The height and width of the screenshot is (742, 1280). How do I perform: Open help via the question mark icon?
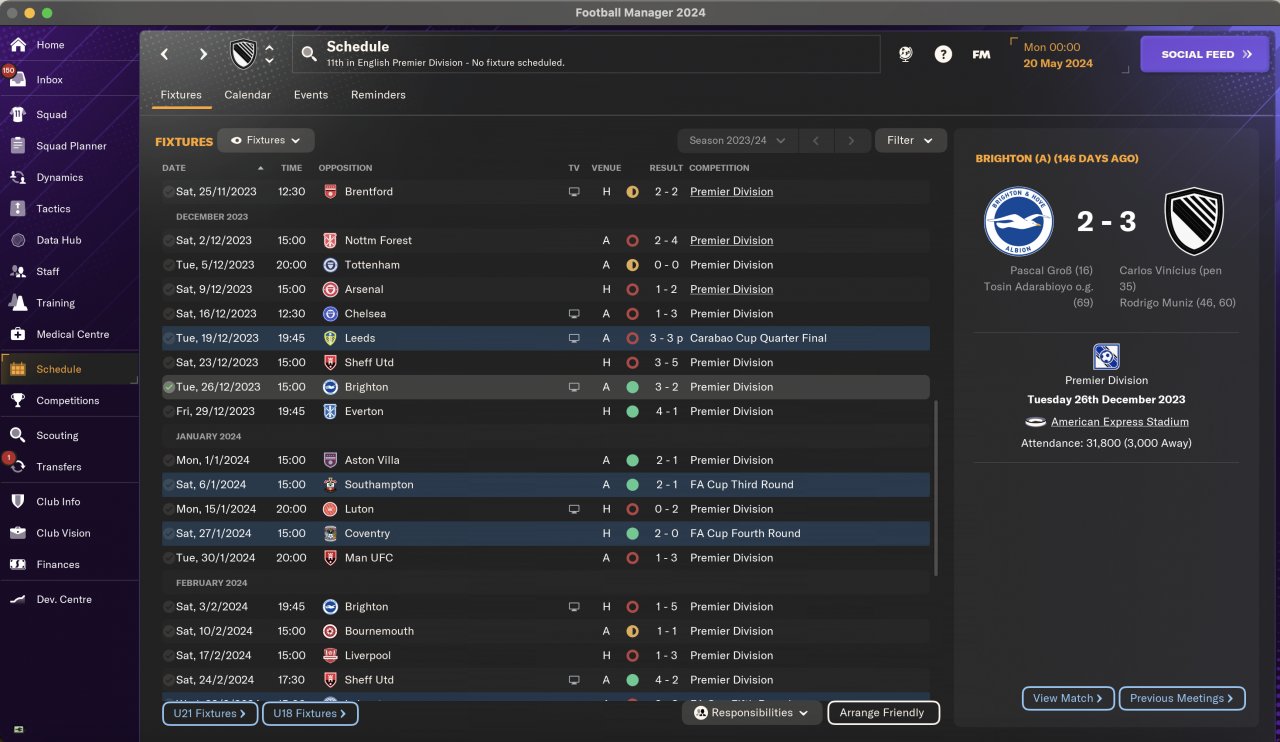[x=943, y=54]
